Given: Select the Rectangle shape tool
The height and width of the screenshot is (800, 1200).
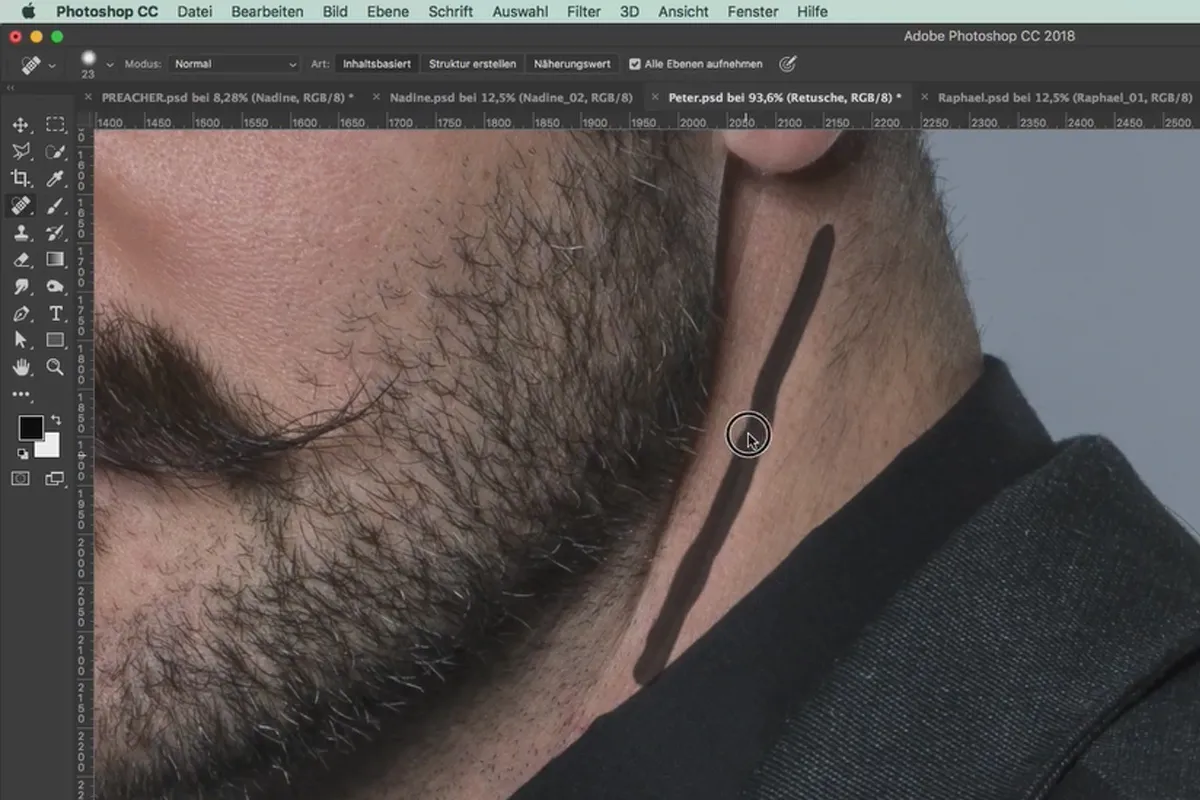Looking at the screenshot, I should point(55,341).
